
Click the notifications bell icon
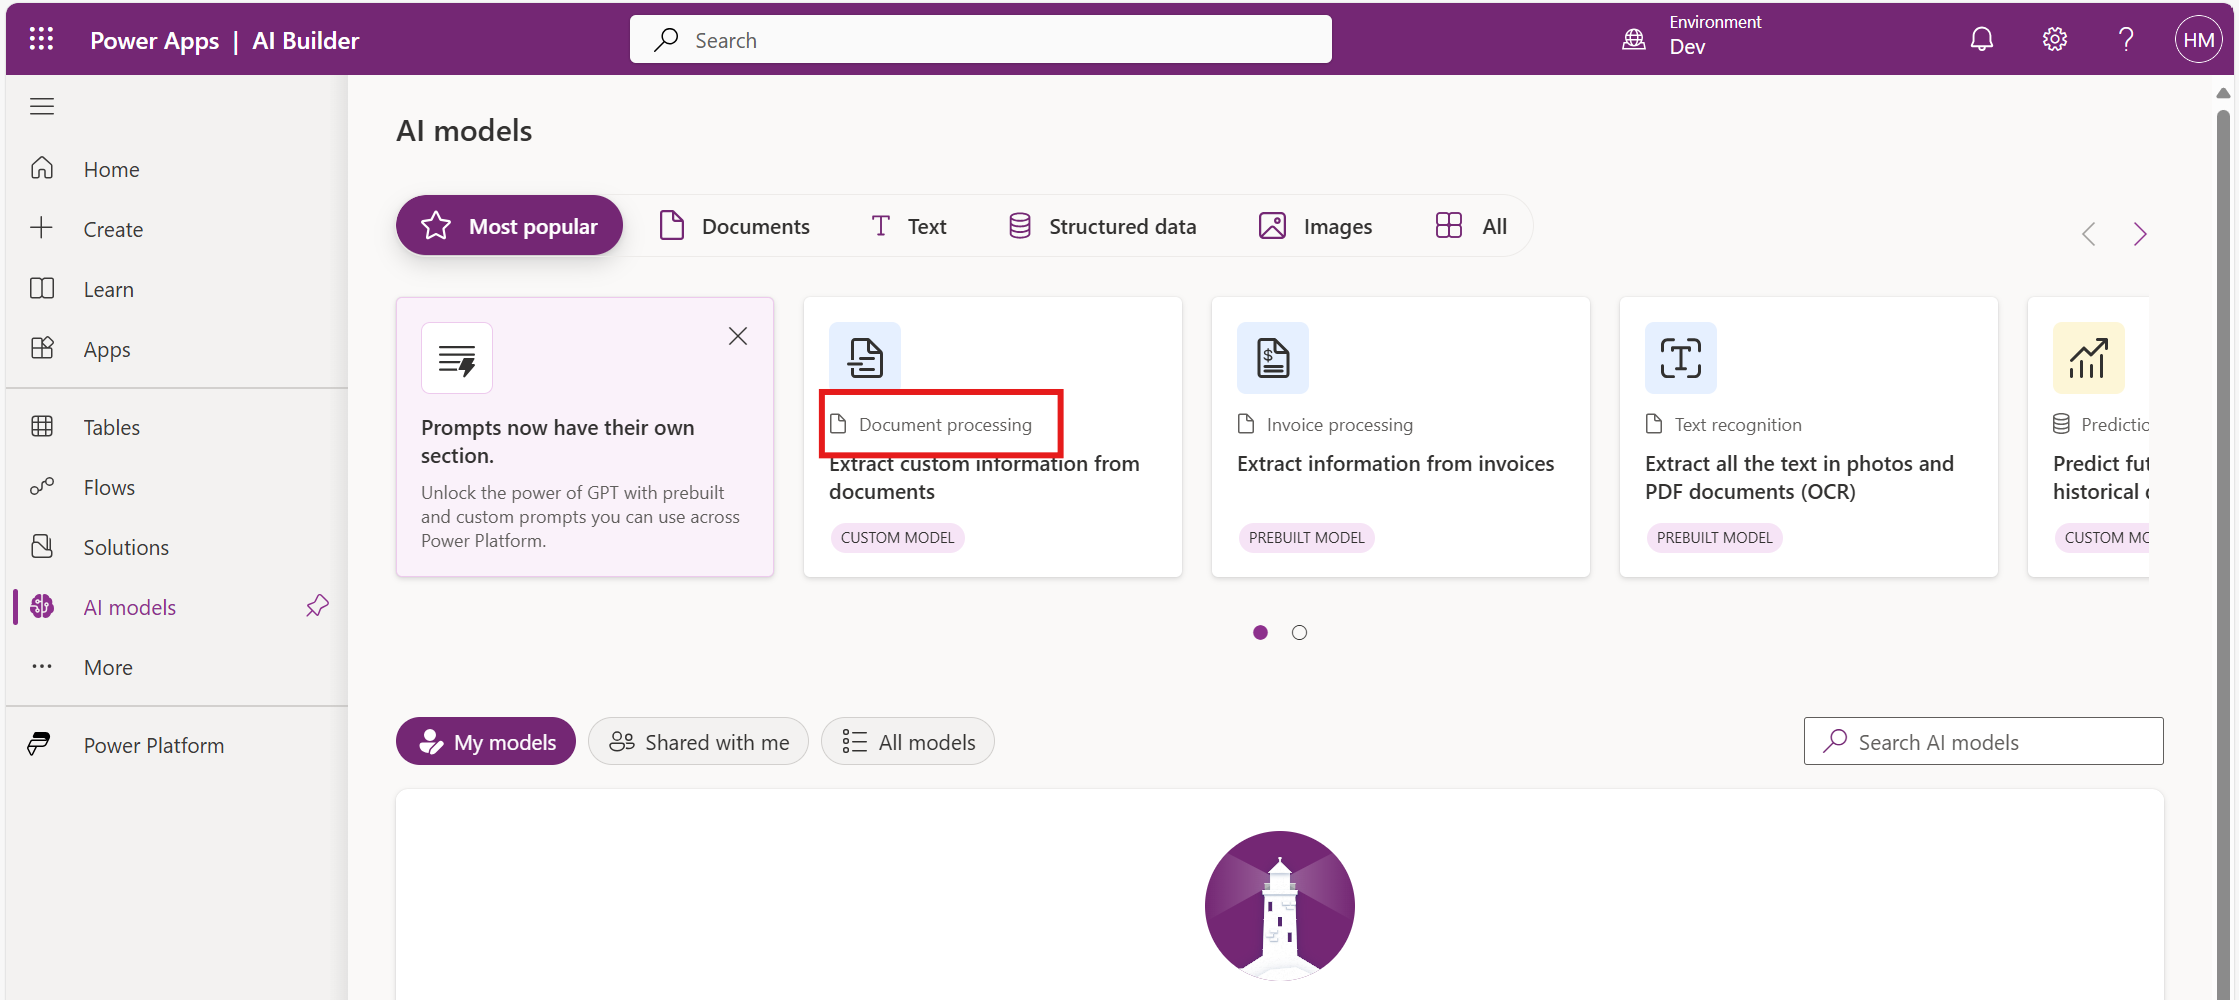pos(1981,39)
